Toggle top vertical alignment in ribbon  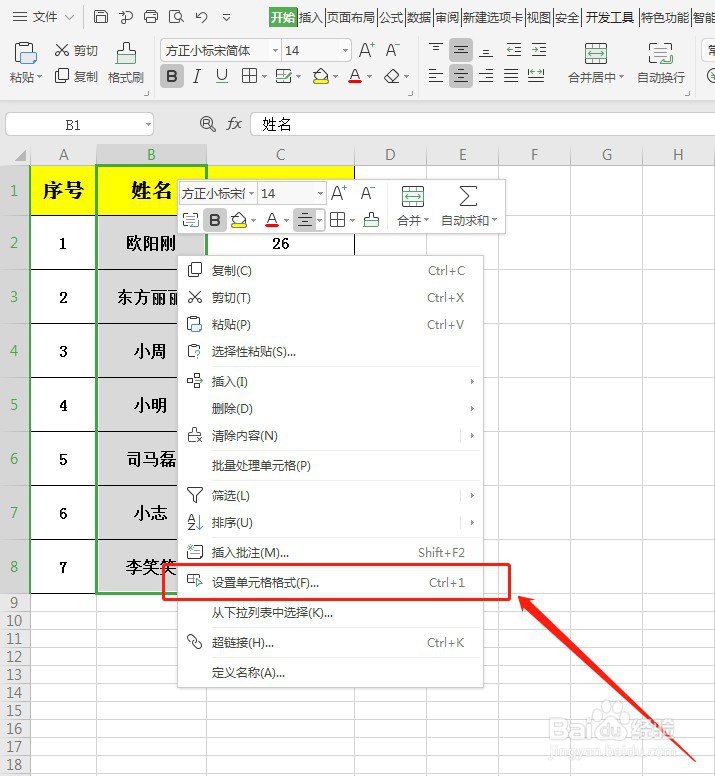pyautogui.click(x=435, y=49)
